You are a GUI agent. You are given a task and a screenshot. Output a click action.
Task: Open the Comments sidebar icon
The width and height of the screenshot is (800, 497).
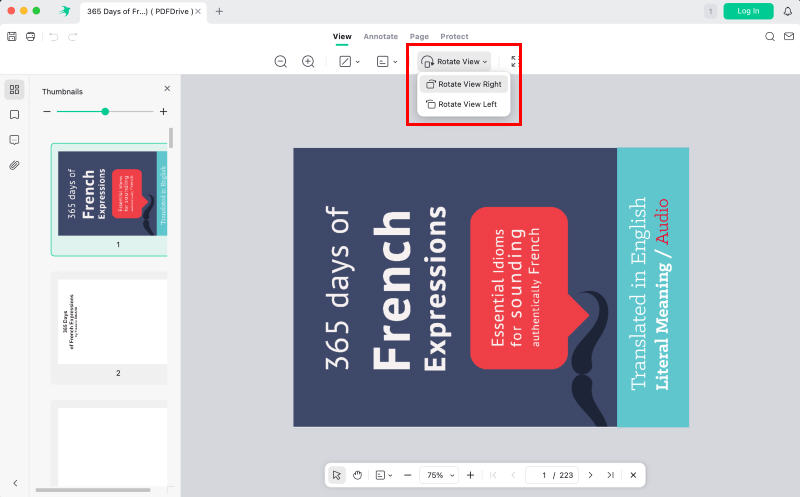[x=14, y=140]
